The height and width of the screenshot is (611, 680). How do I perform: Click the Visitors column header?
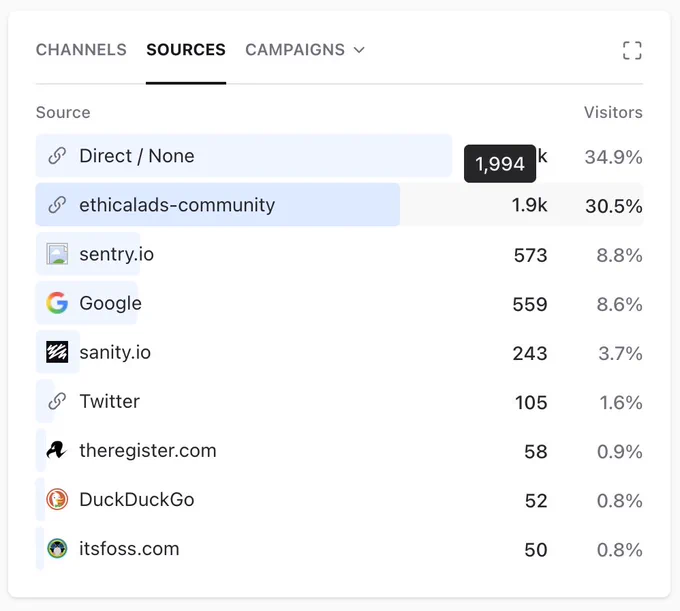point(613,112)
